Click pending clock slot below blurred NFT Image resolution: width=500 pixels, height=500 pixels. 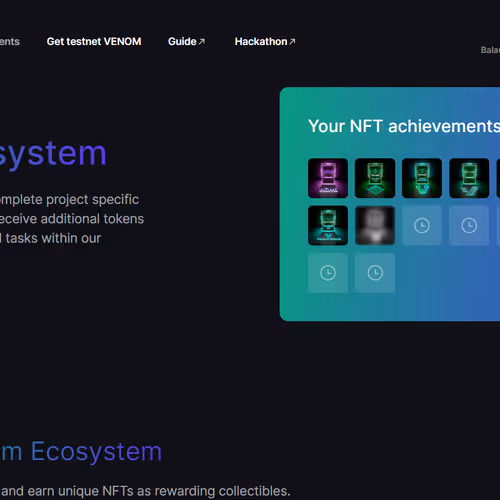pos(375,273)
